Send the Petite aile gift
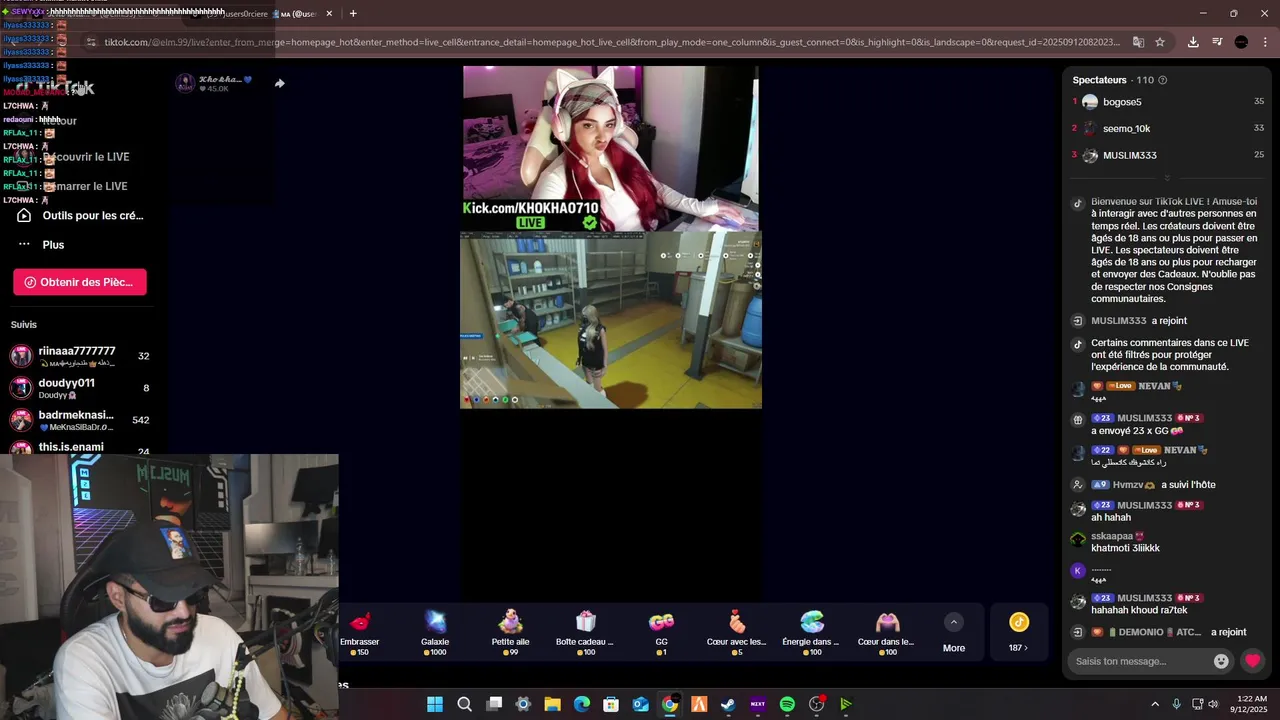1280x720 pixels. pyautogui.click(x=510, y=633)
